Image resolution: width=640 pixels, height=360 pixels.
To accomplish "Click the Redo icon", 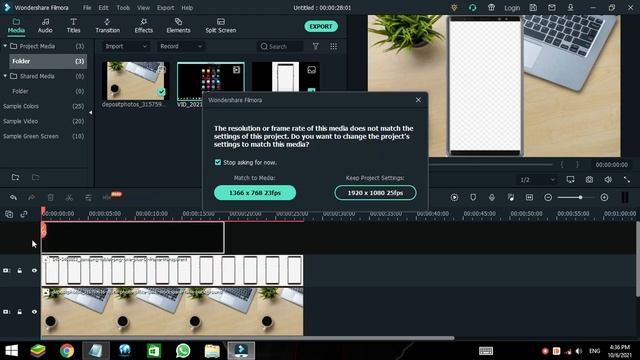I will coord(31,198).
